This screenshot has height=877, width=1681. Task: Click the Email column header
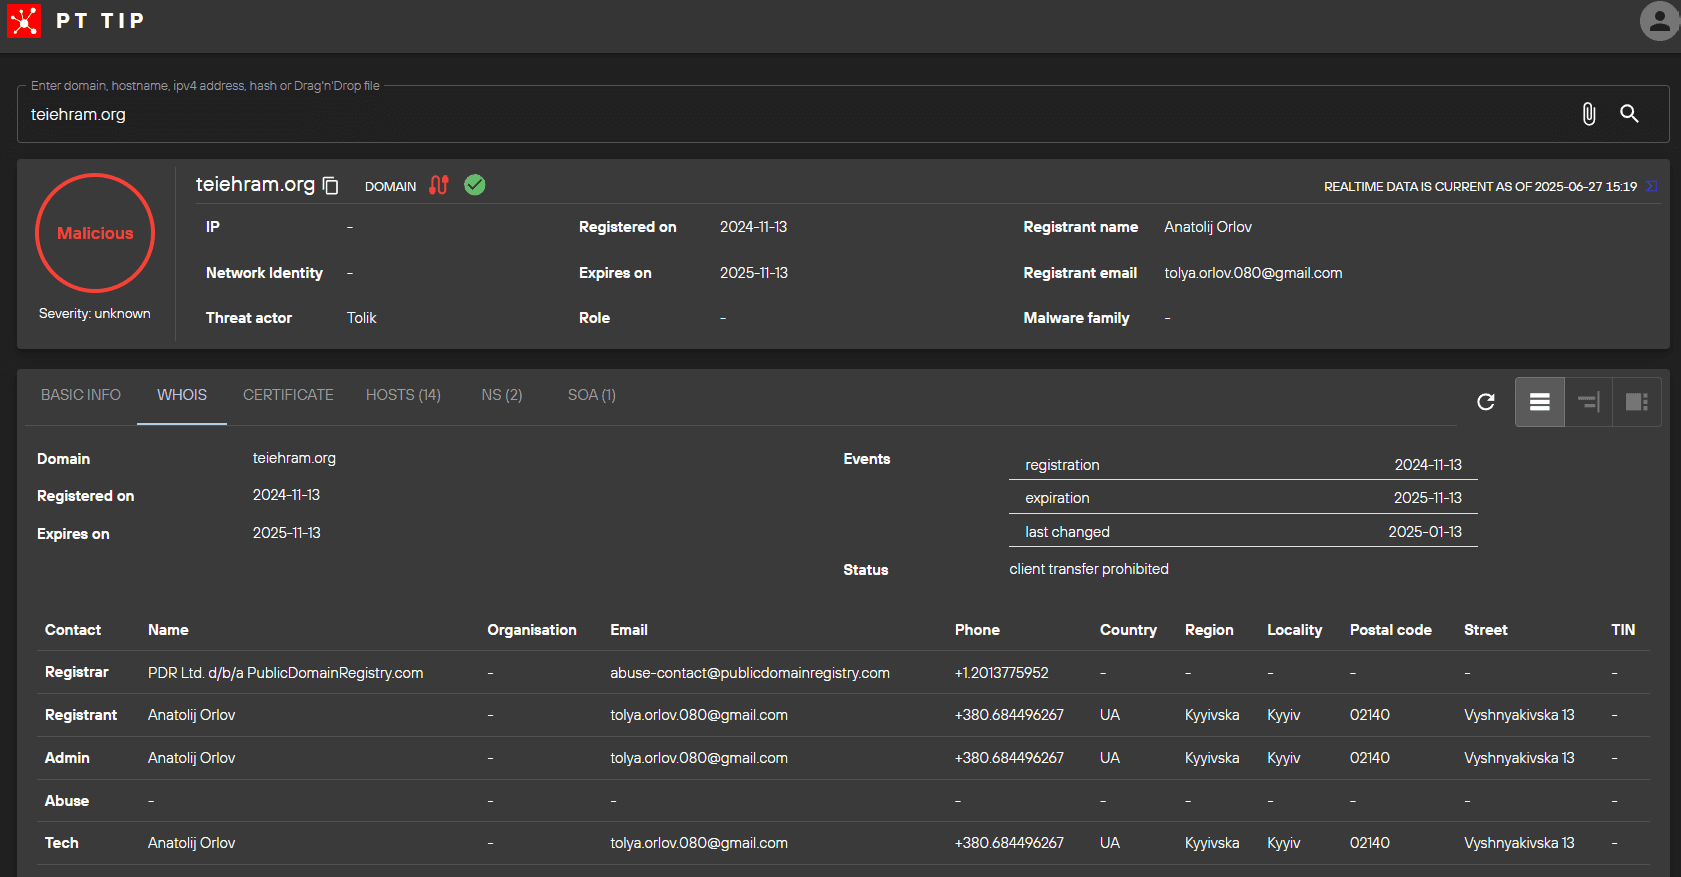629,630
